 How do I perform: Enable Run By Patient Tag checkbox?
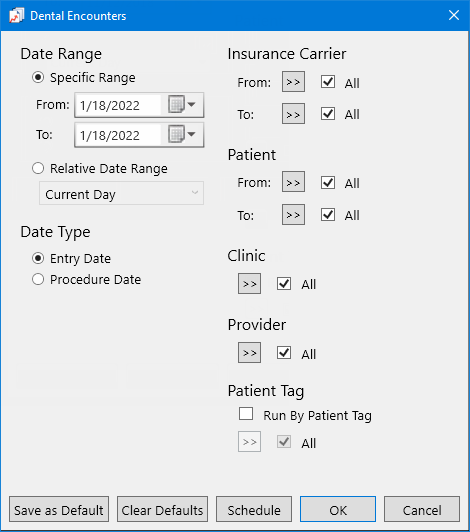coord(246,414)
